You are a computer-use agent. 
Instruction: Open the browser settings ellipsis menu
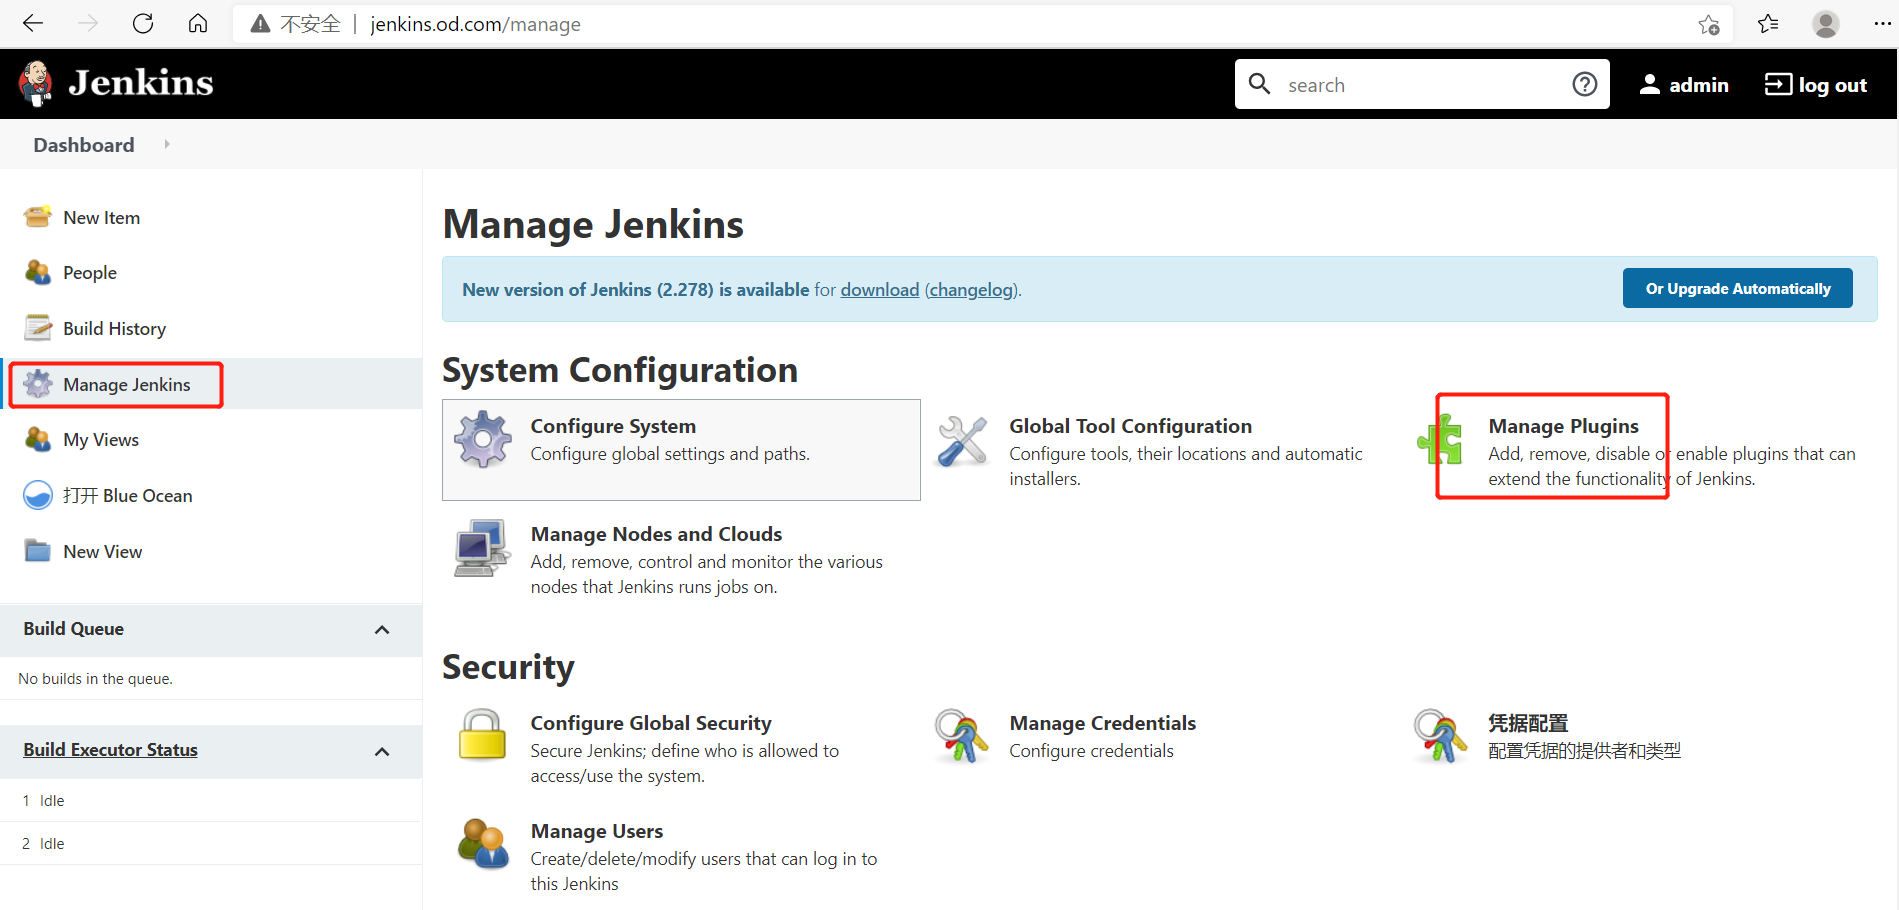coord(1882,24)
